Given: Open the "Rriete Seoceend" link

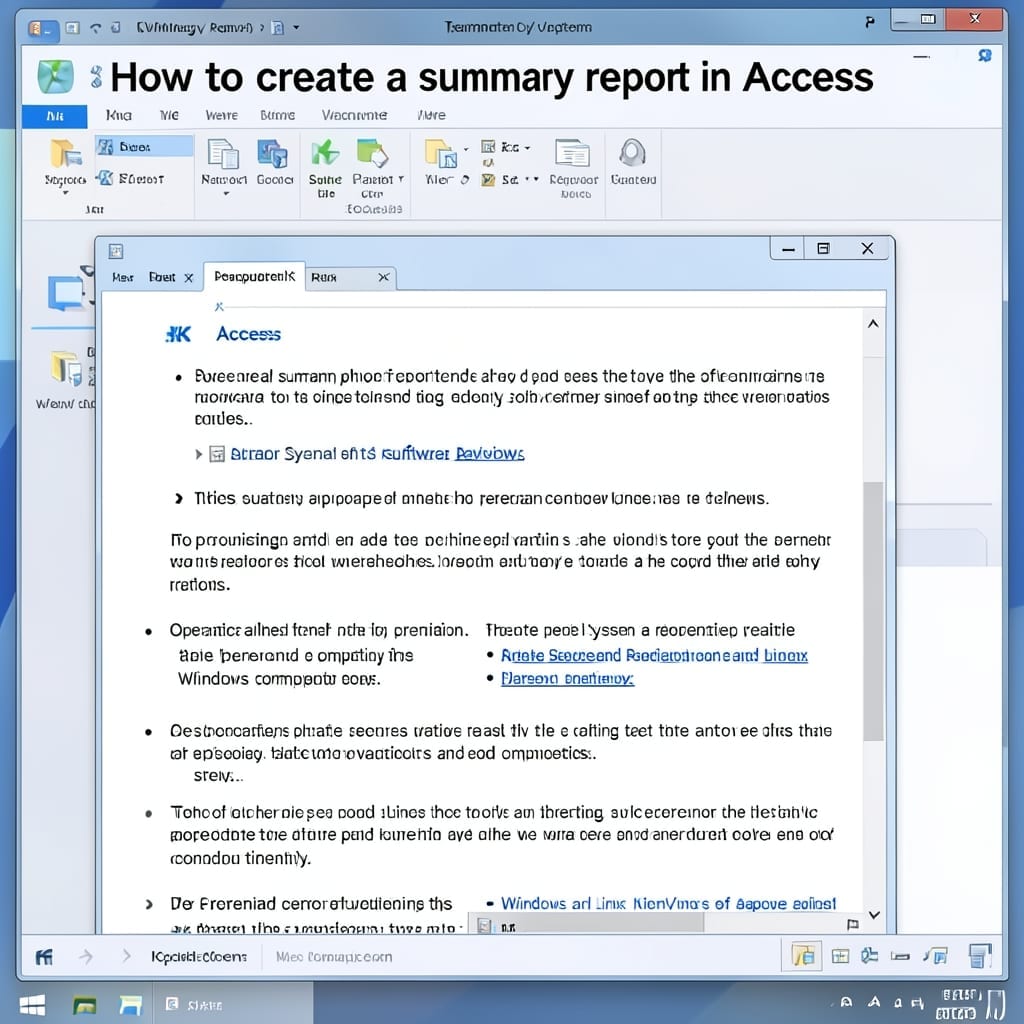Looking at the screenshot, I should pos(654,656).
